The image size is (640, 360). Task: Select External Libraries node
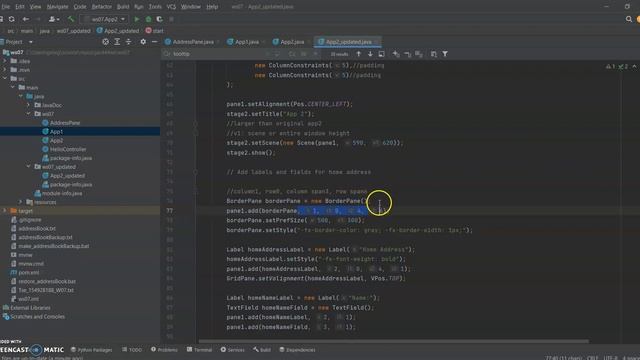click(x=30, y=308)
